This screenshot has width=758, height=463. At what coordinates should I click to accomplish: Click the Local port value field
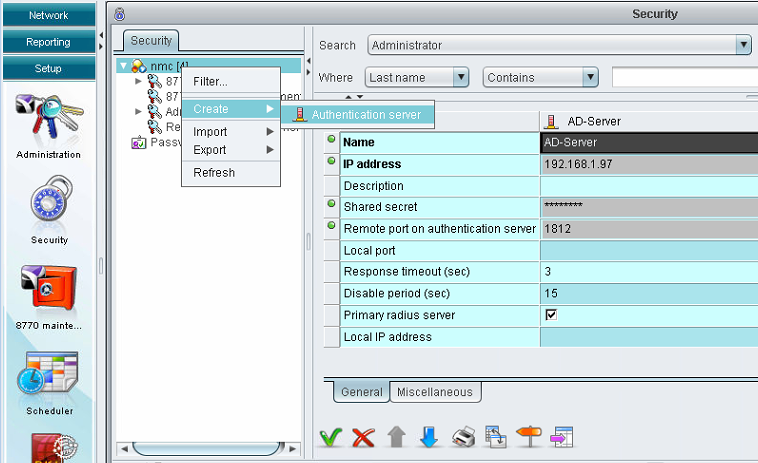(x=649, y=250)
